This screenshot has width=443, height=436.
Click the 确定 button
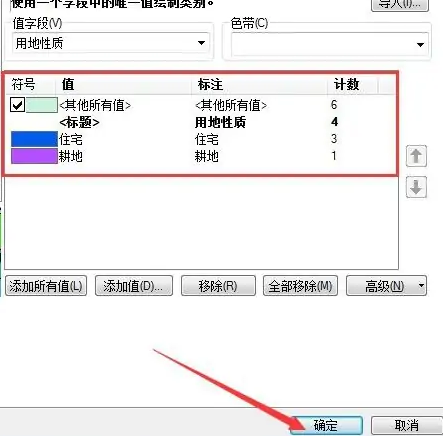point(326,425)
